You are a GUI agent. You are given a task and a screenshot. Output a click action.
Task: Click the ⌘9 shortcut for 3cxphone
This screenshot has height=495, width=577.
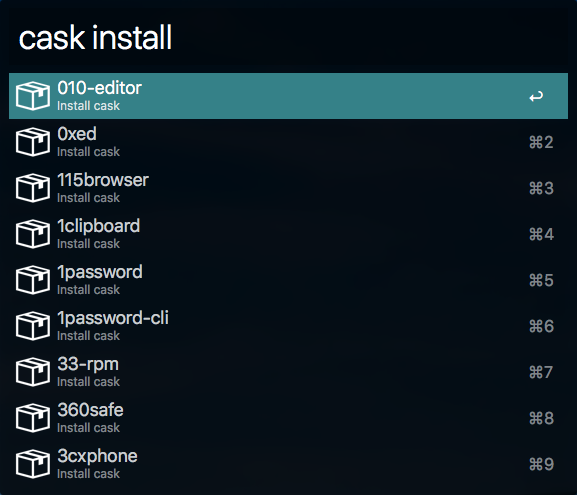(541, 464)
